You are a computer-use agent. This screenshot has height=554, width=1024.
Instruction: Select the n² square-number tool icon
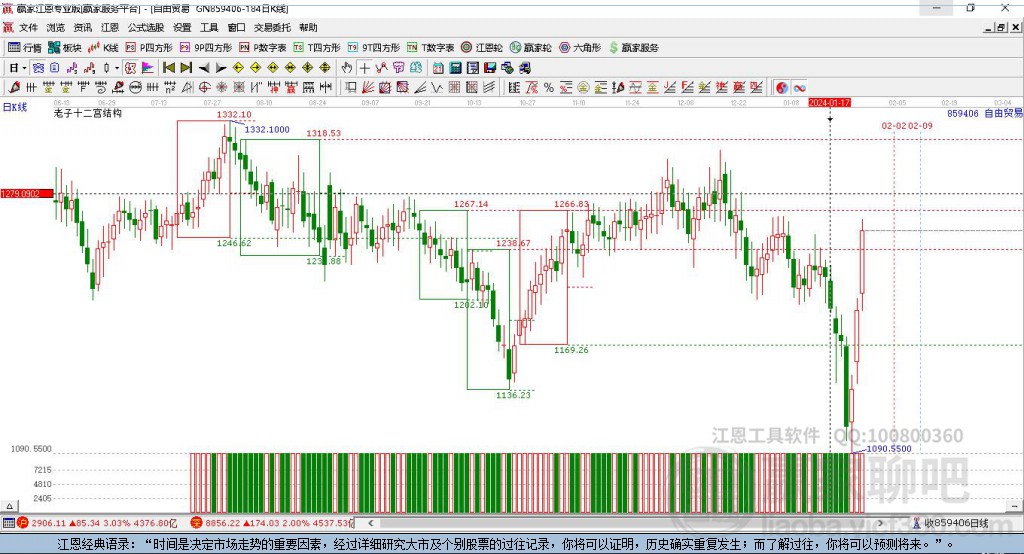pyautogui.click(x=170, y=88)
